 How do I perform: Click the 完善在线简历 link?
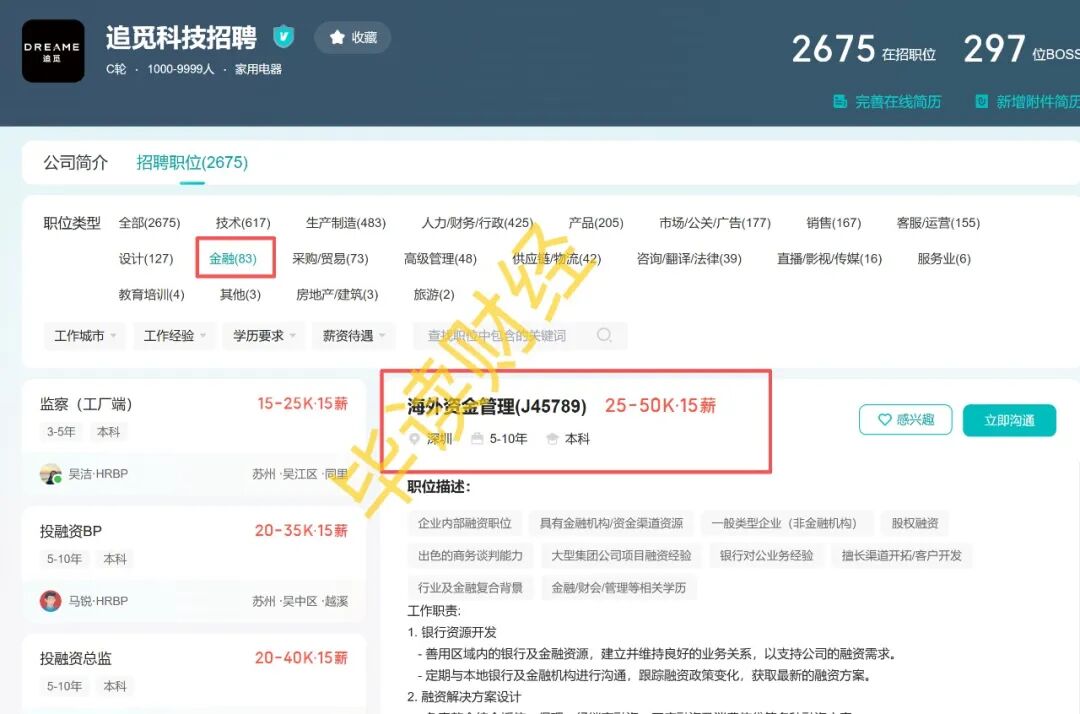click(x=887, y=102)
